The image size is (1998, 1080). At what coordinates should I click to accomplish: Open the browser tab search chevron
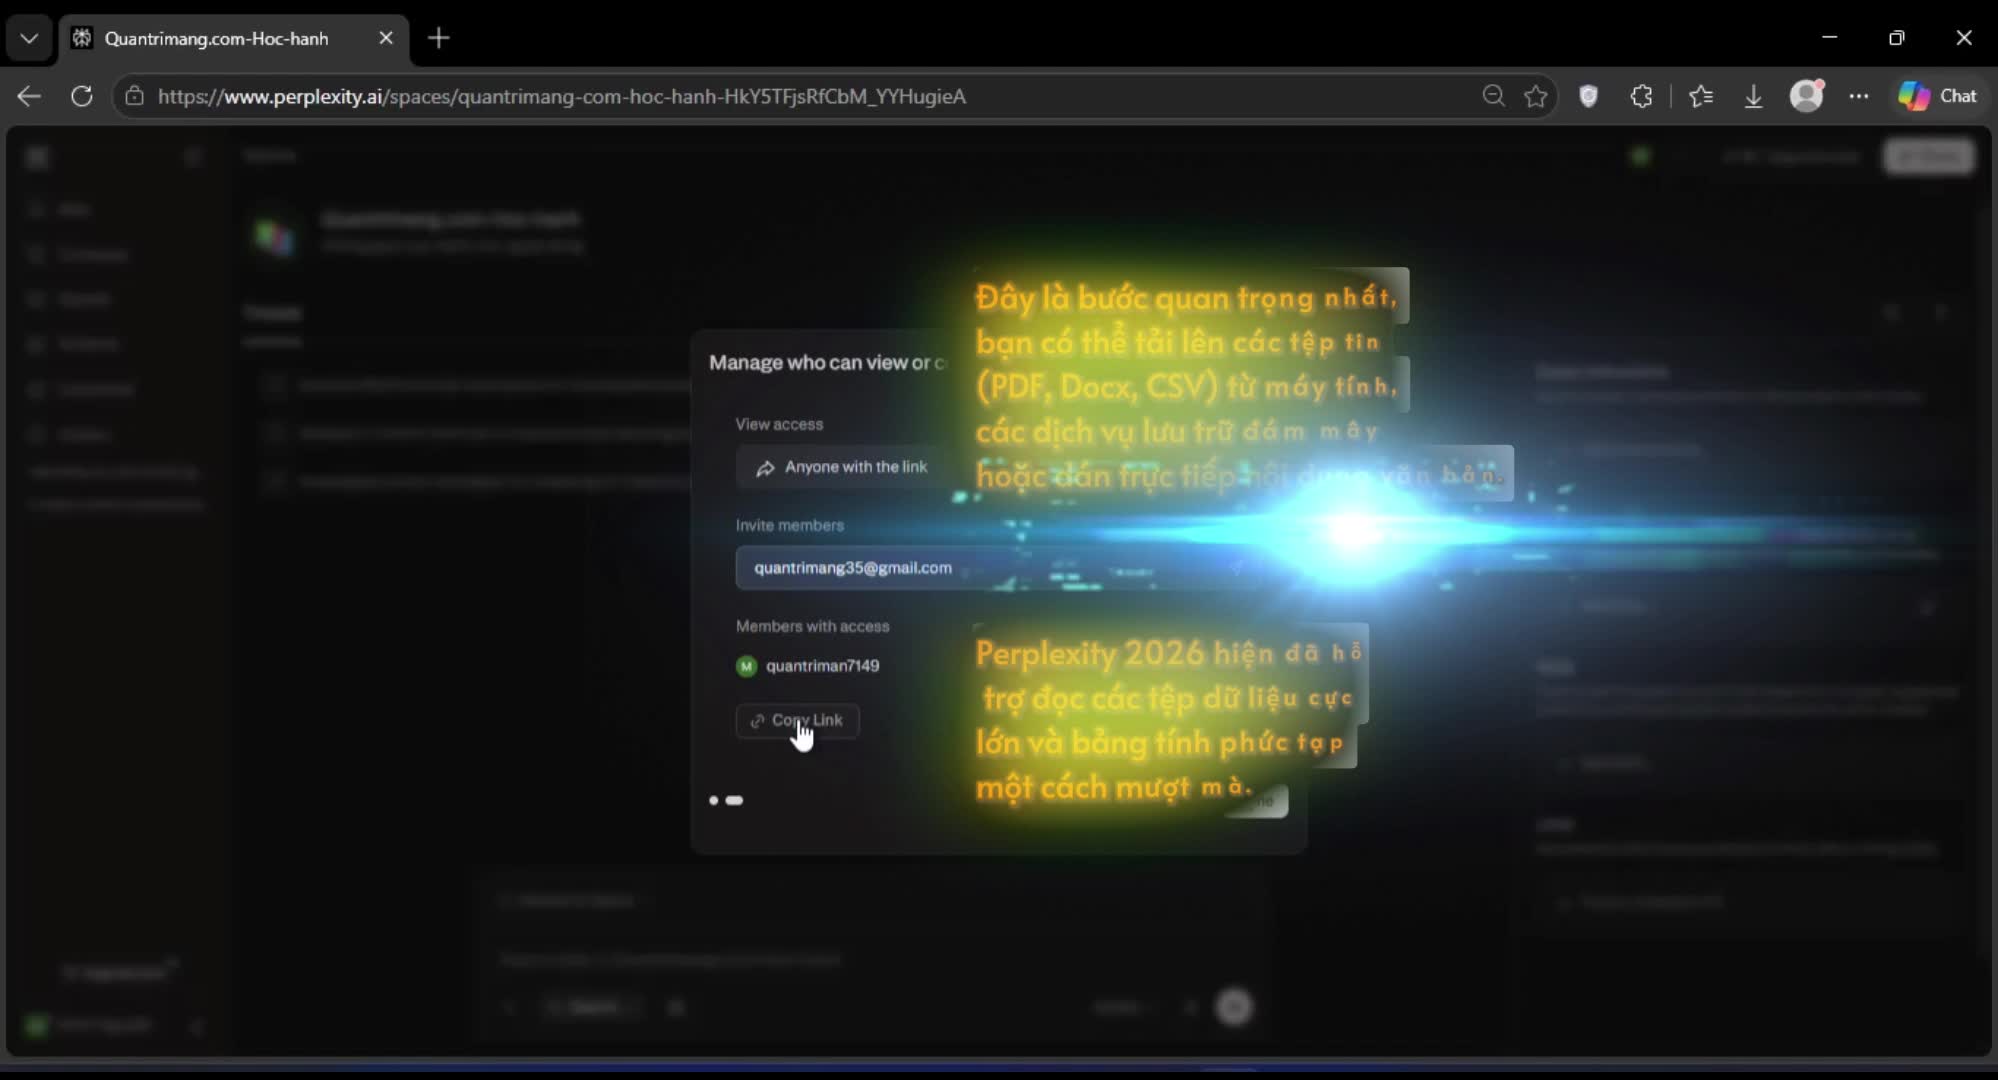(29, 38)
